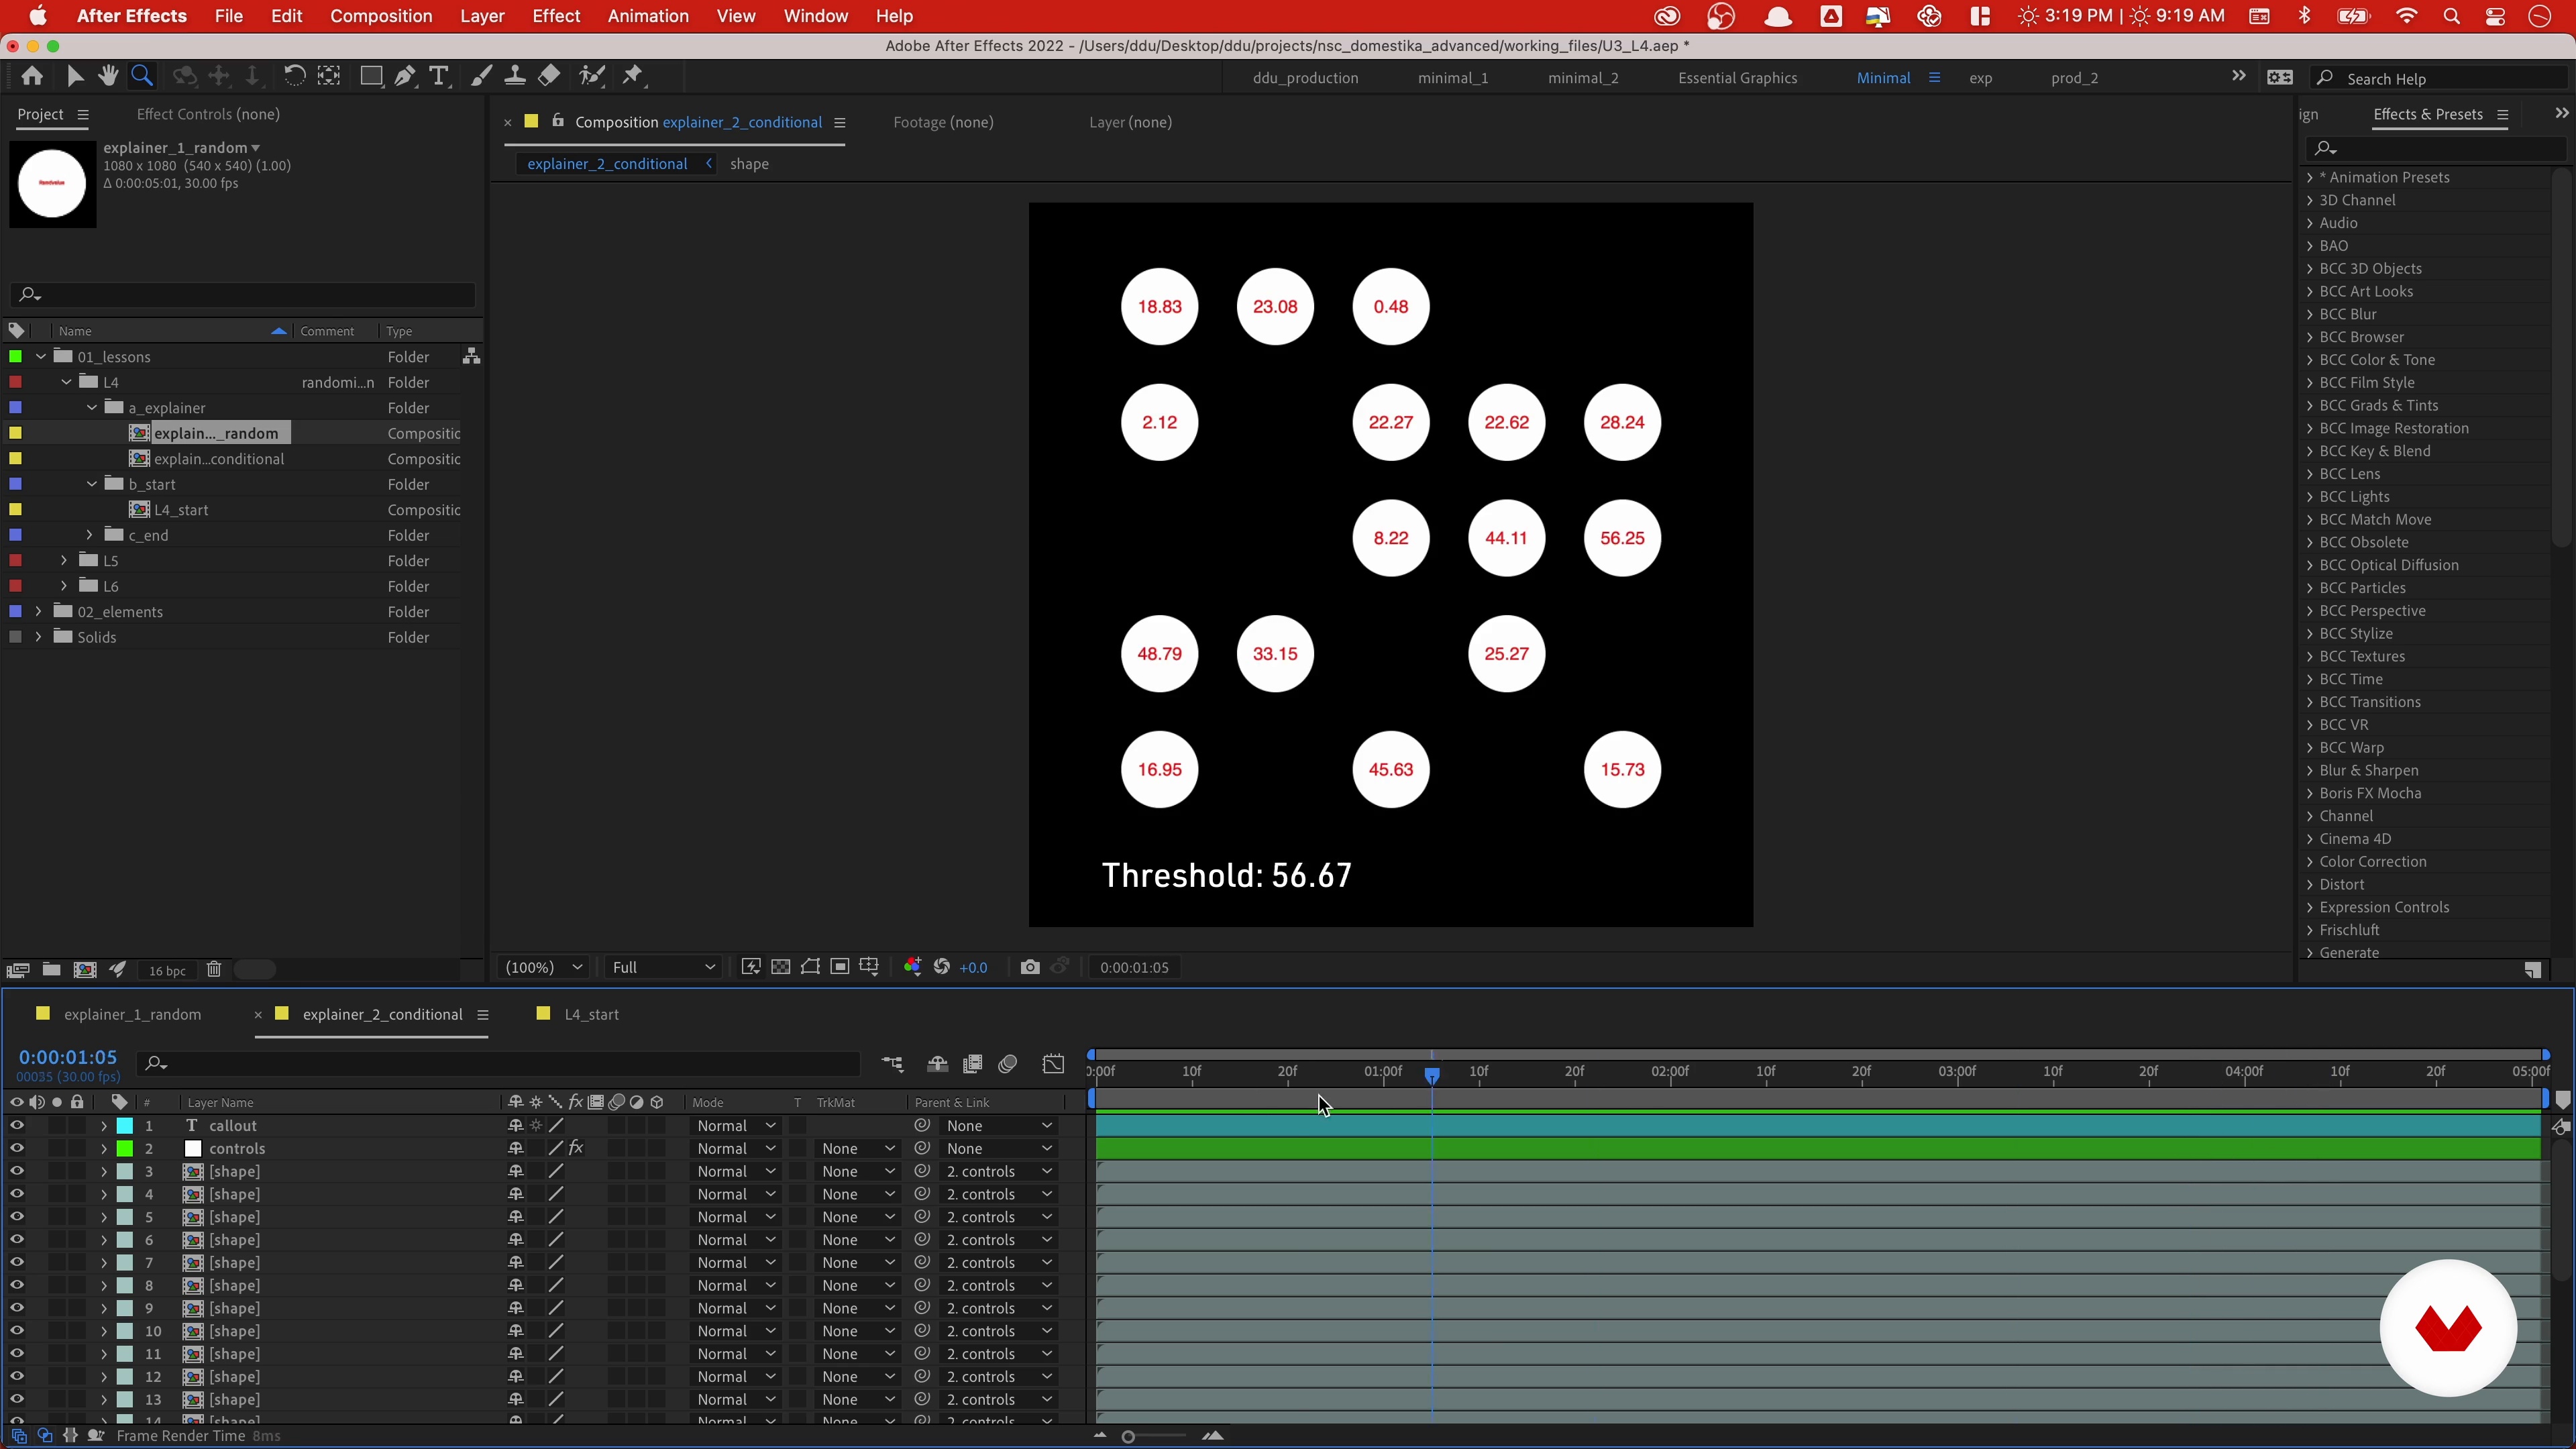Toggle transparency grid icon in viewer
The image size is (2576, 1449).
click(781, 967)
